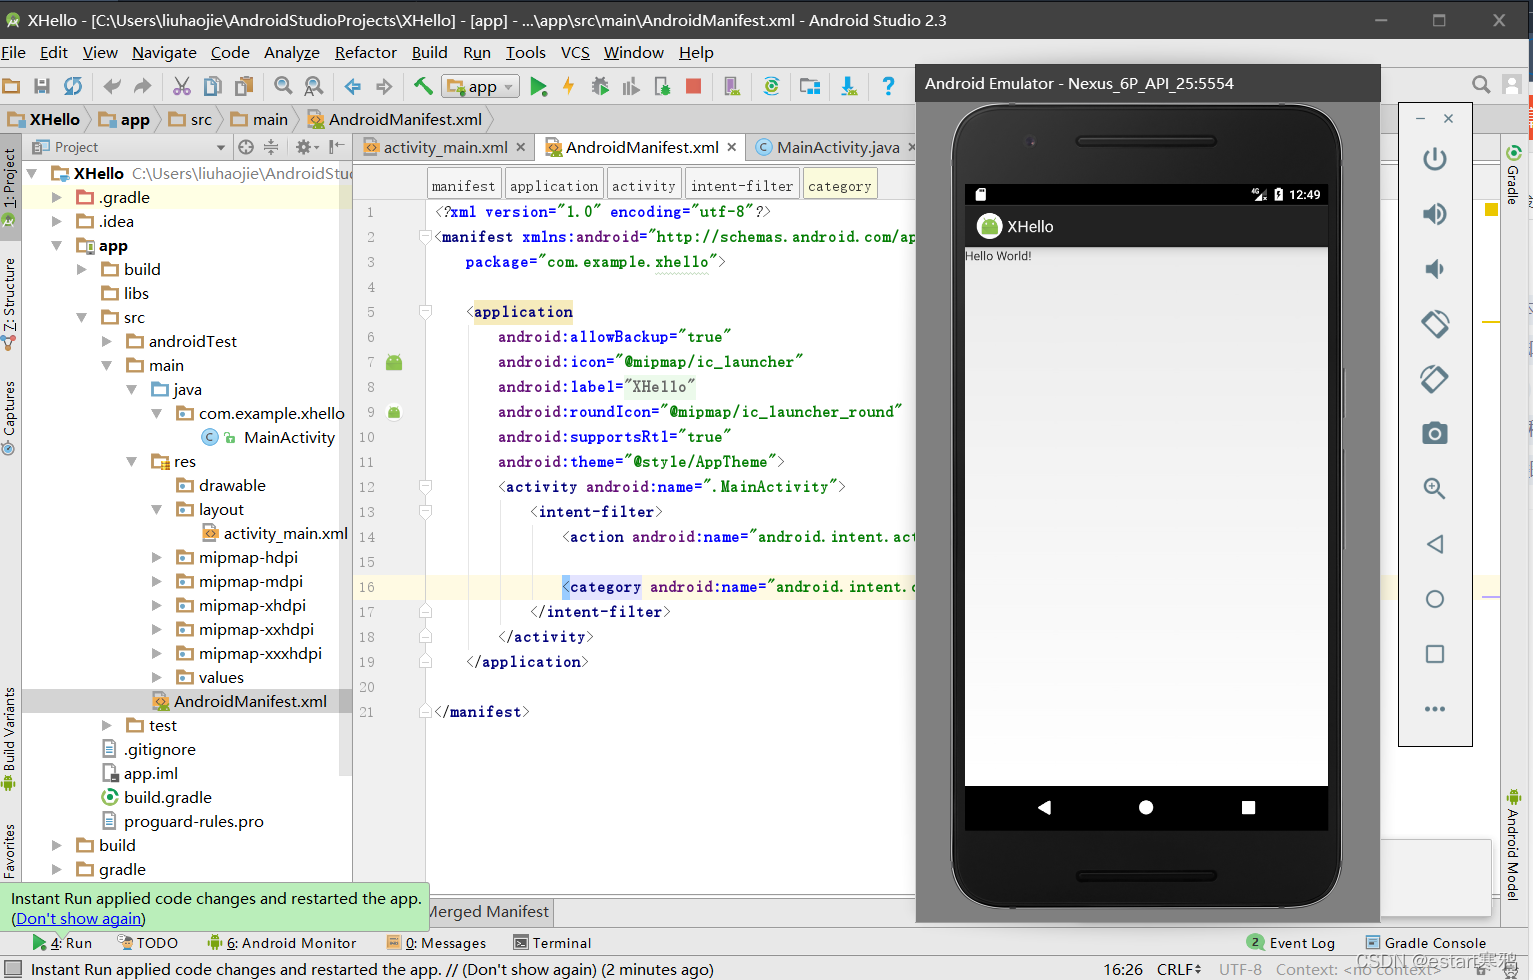Toggle the Android Model side panel
The height and width of the screenshot is (980, 1533).
[x=1513, y=846]
